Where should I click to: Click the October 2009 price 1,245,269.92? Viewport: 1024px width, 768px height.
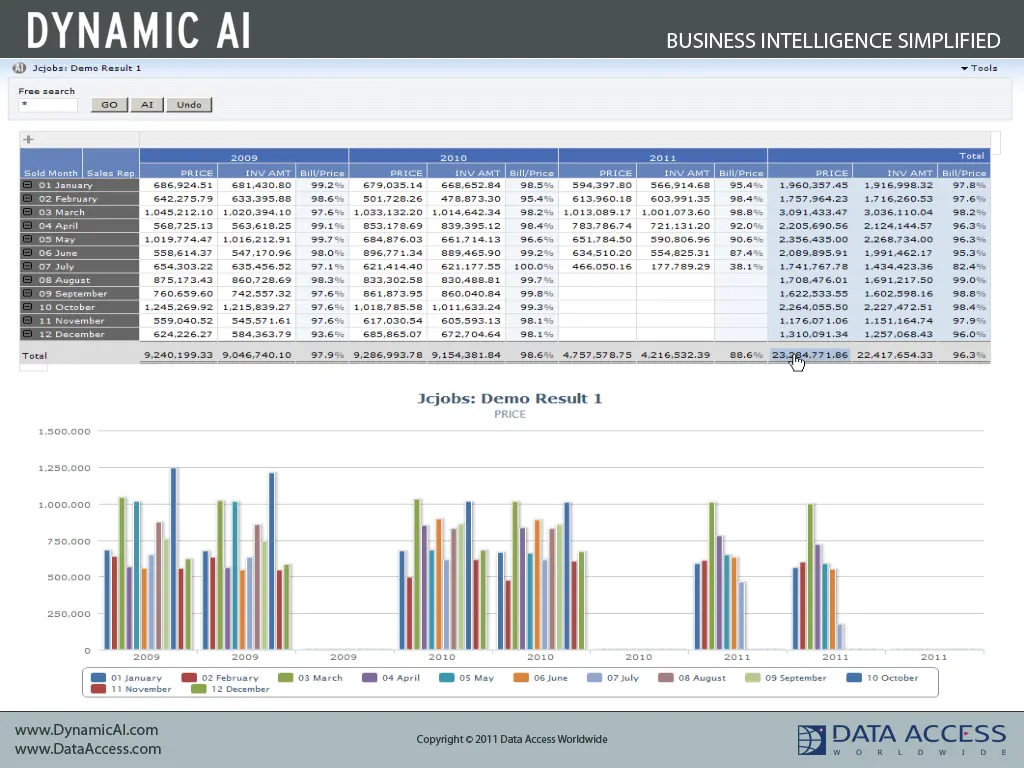pos(178,307)
